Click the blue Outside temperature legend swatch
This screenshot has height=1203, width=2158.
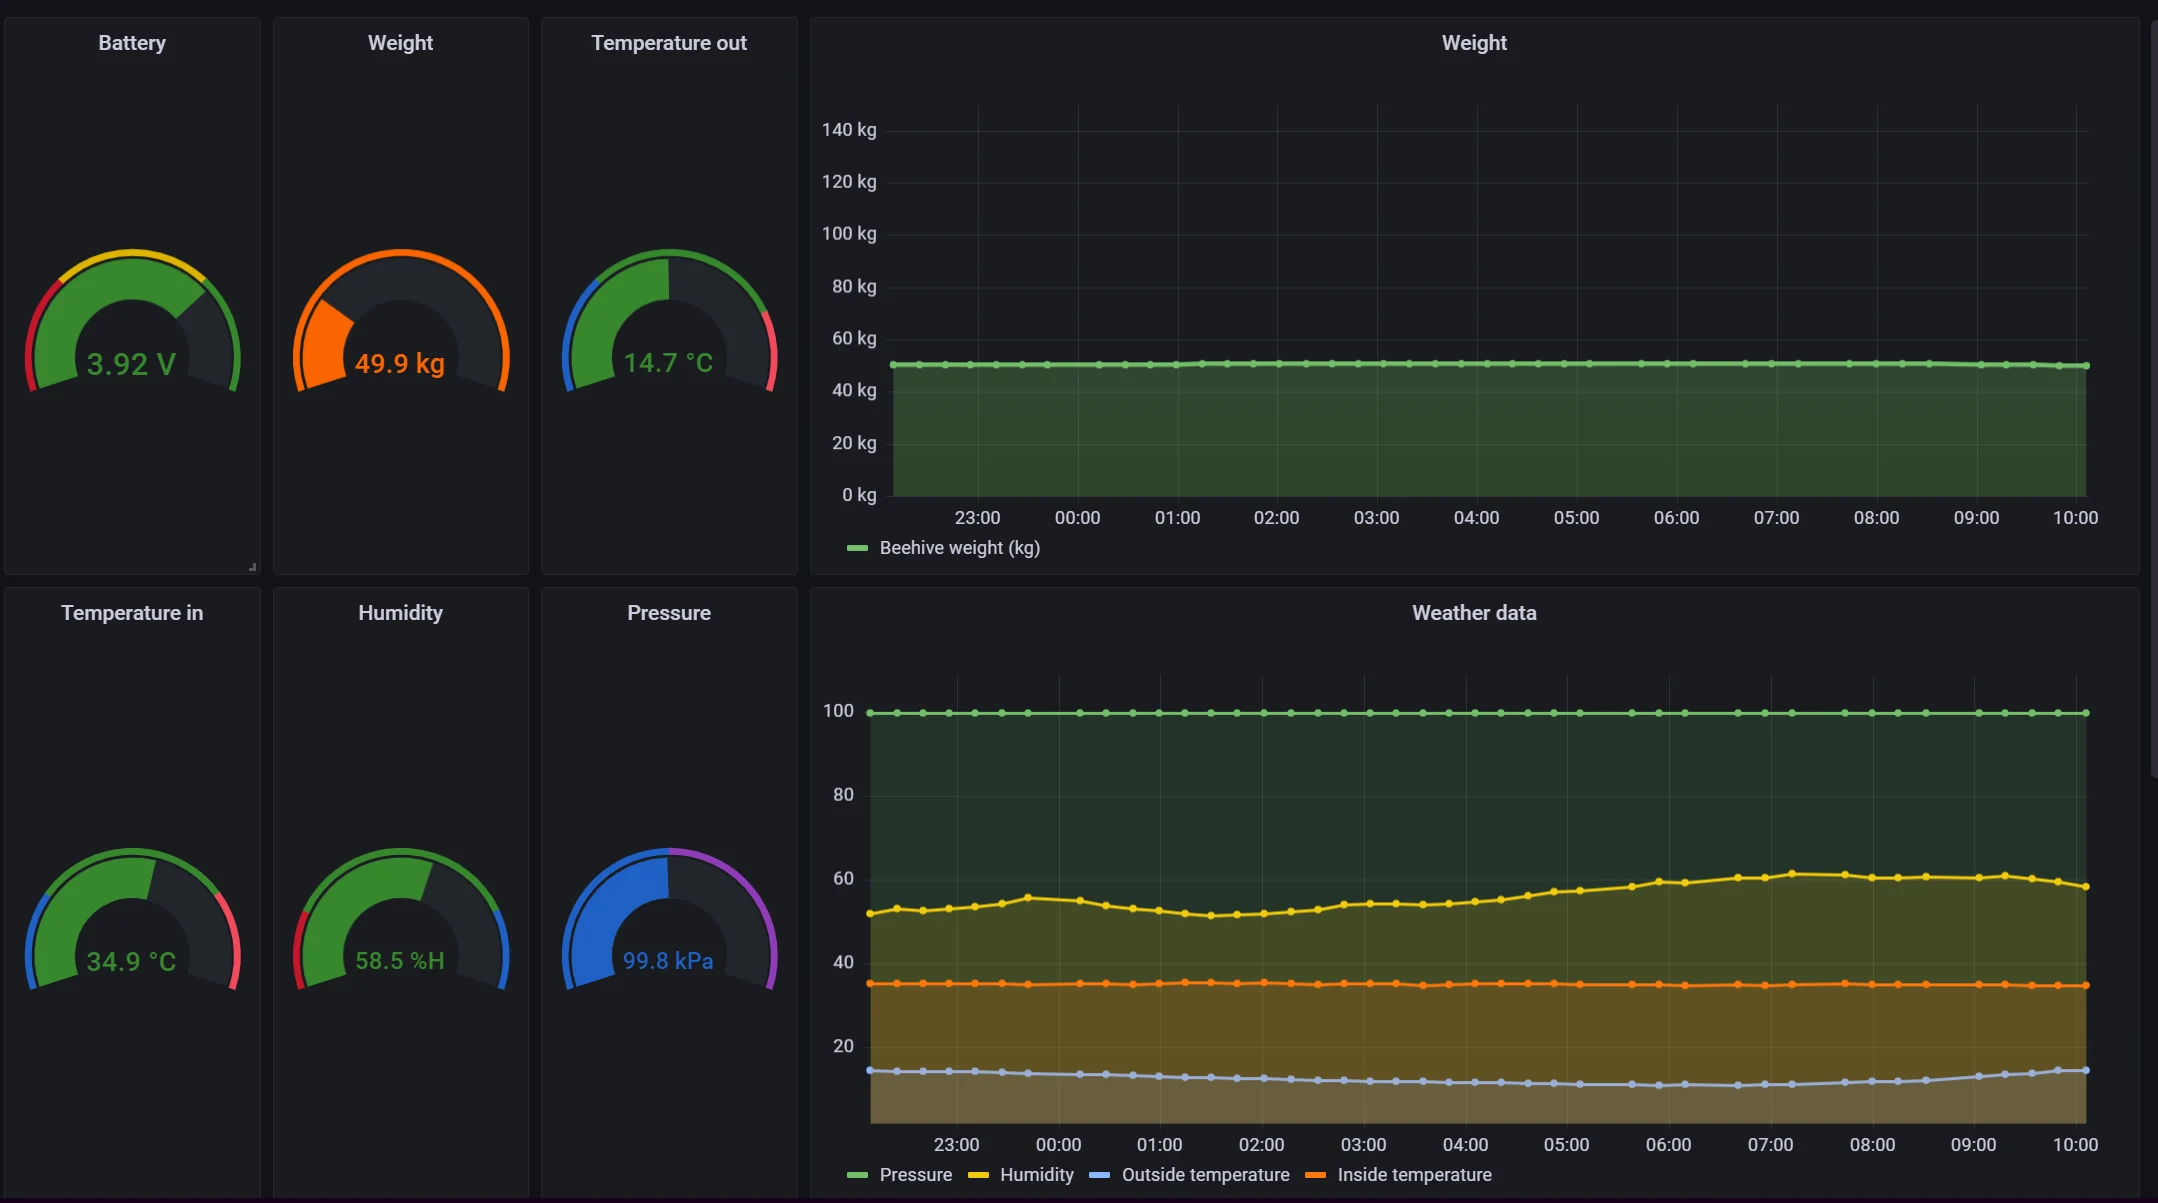pos(1100,1175)
